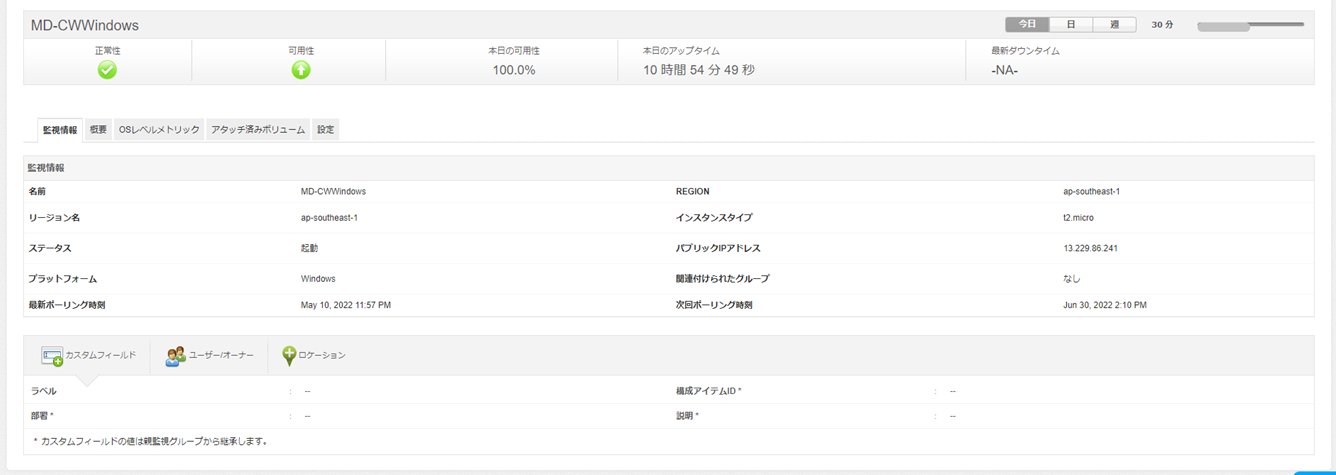The width and height of the screenshot is (1336, 475).
Task: Go to the アタッチ済みボリューム tab
Action: 258,130
